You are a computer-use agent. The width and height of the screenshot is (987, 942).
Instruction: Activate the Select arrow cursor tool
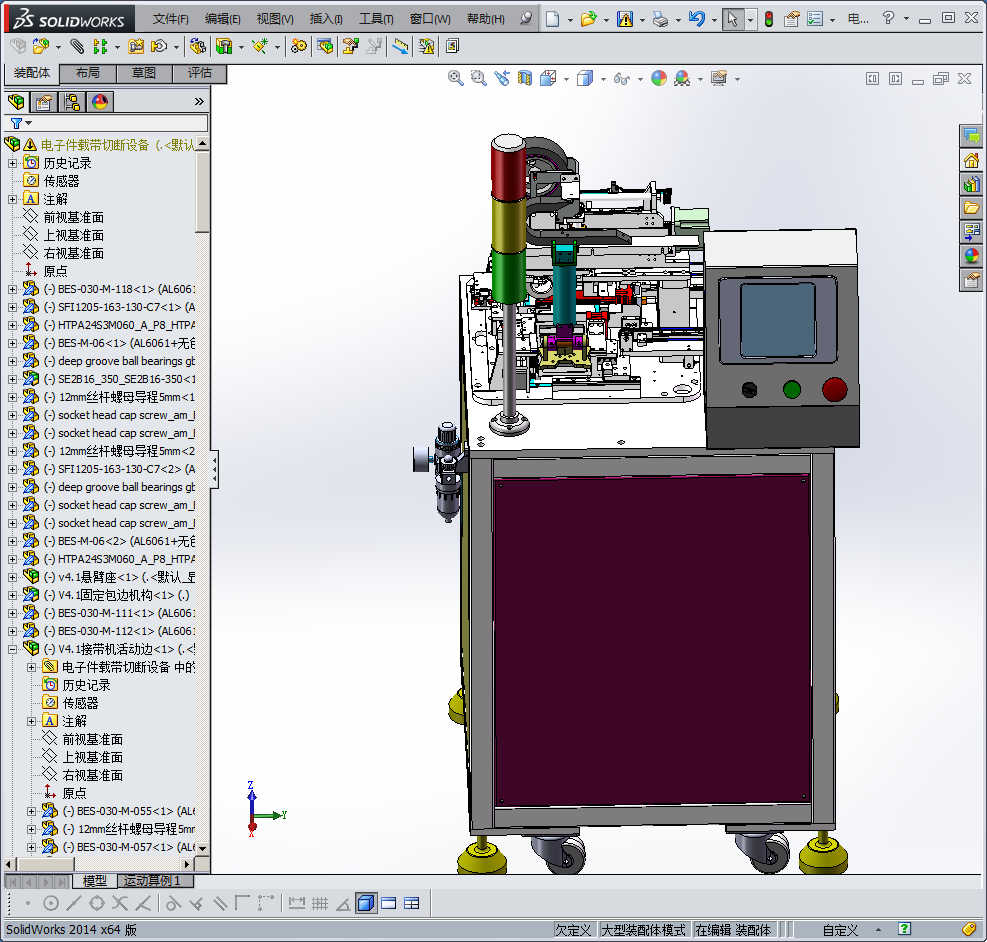click(x=732, y=19)
